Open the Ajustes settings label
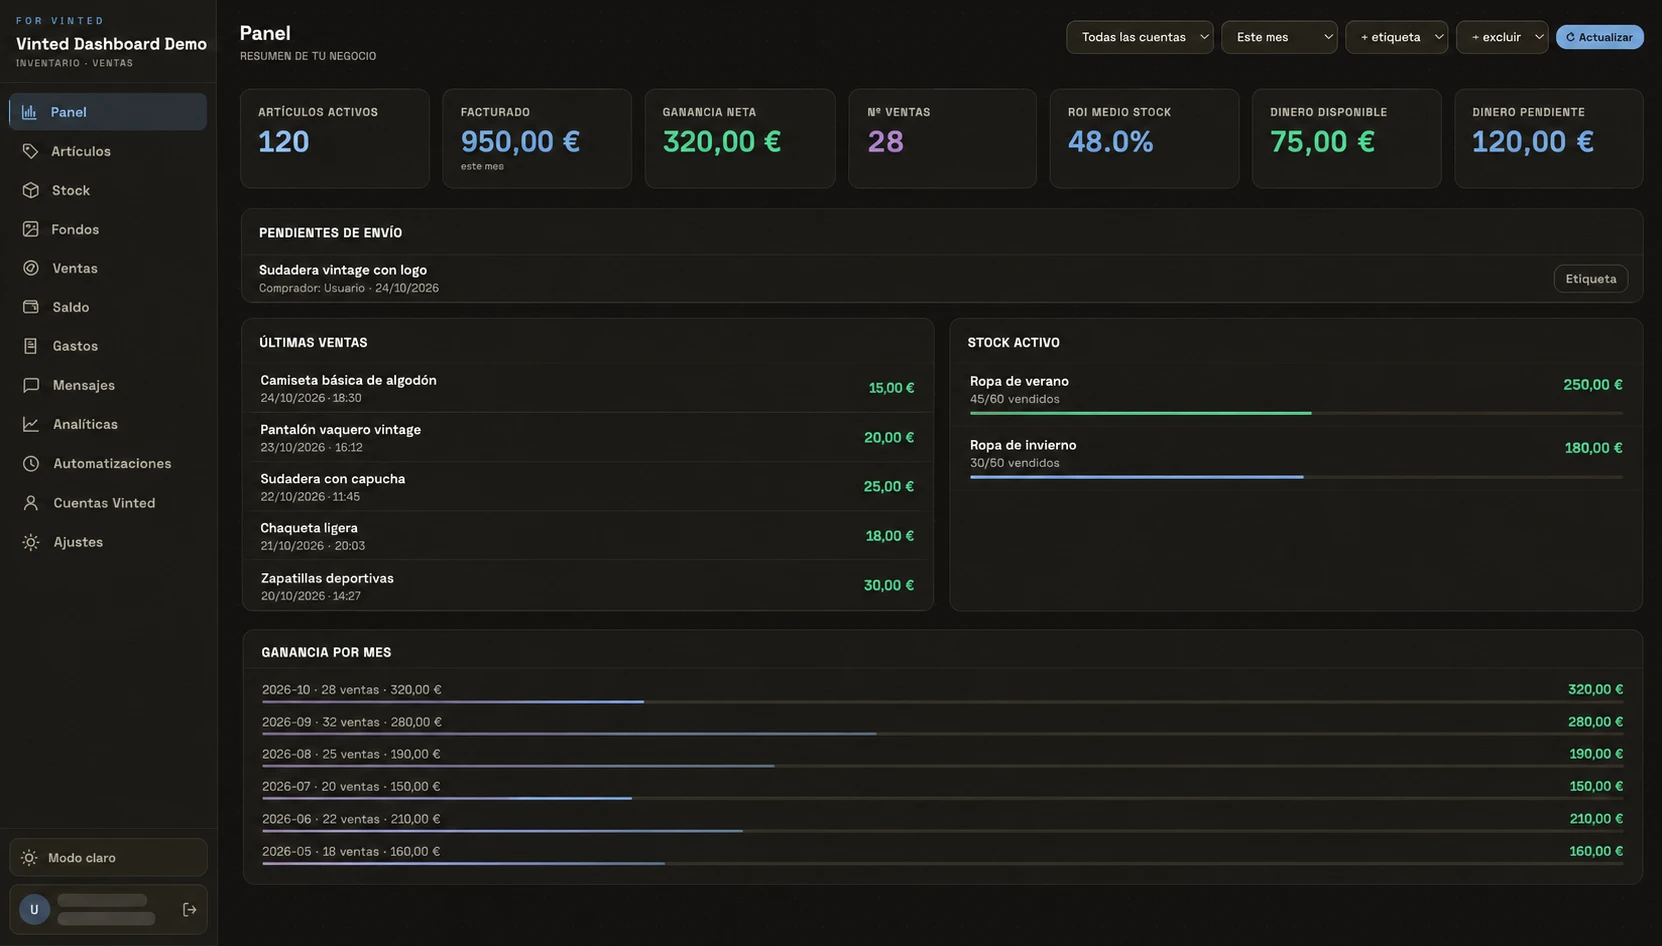 point(78,542)
